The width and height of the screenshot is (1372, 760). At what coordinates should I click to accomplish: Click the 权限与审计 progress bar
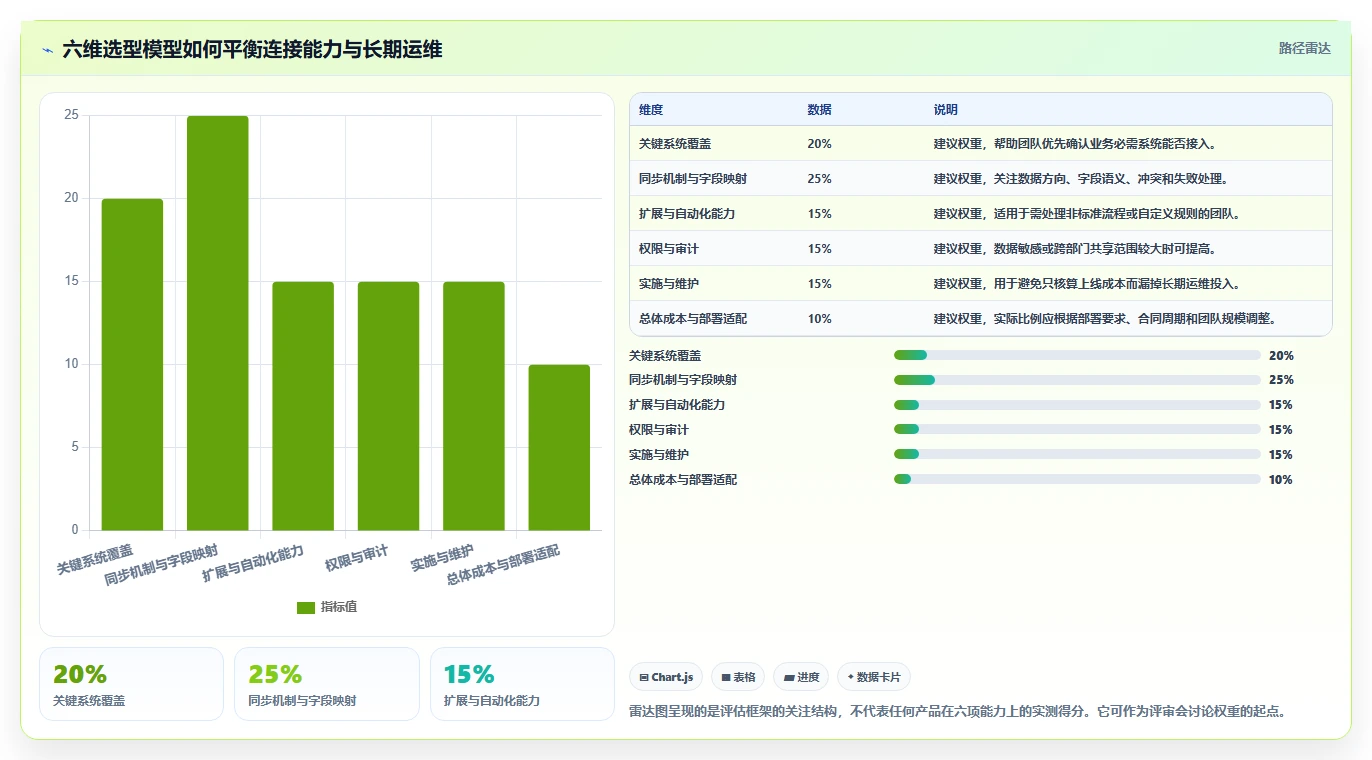point(1077,430)
